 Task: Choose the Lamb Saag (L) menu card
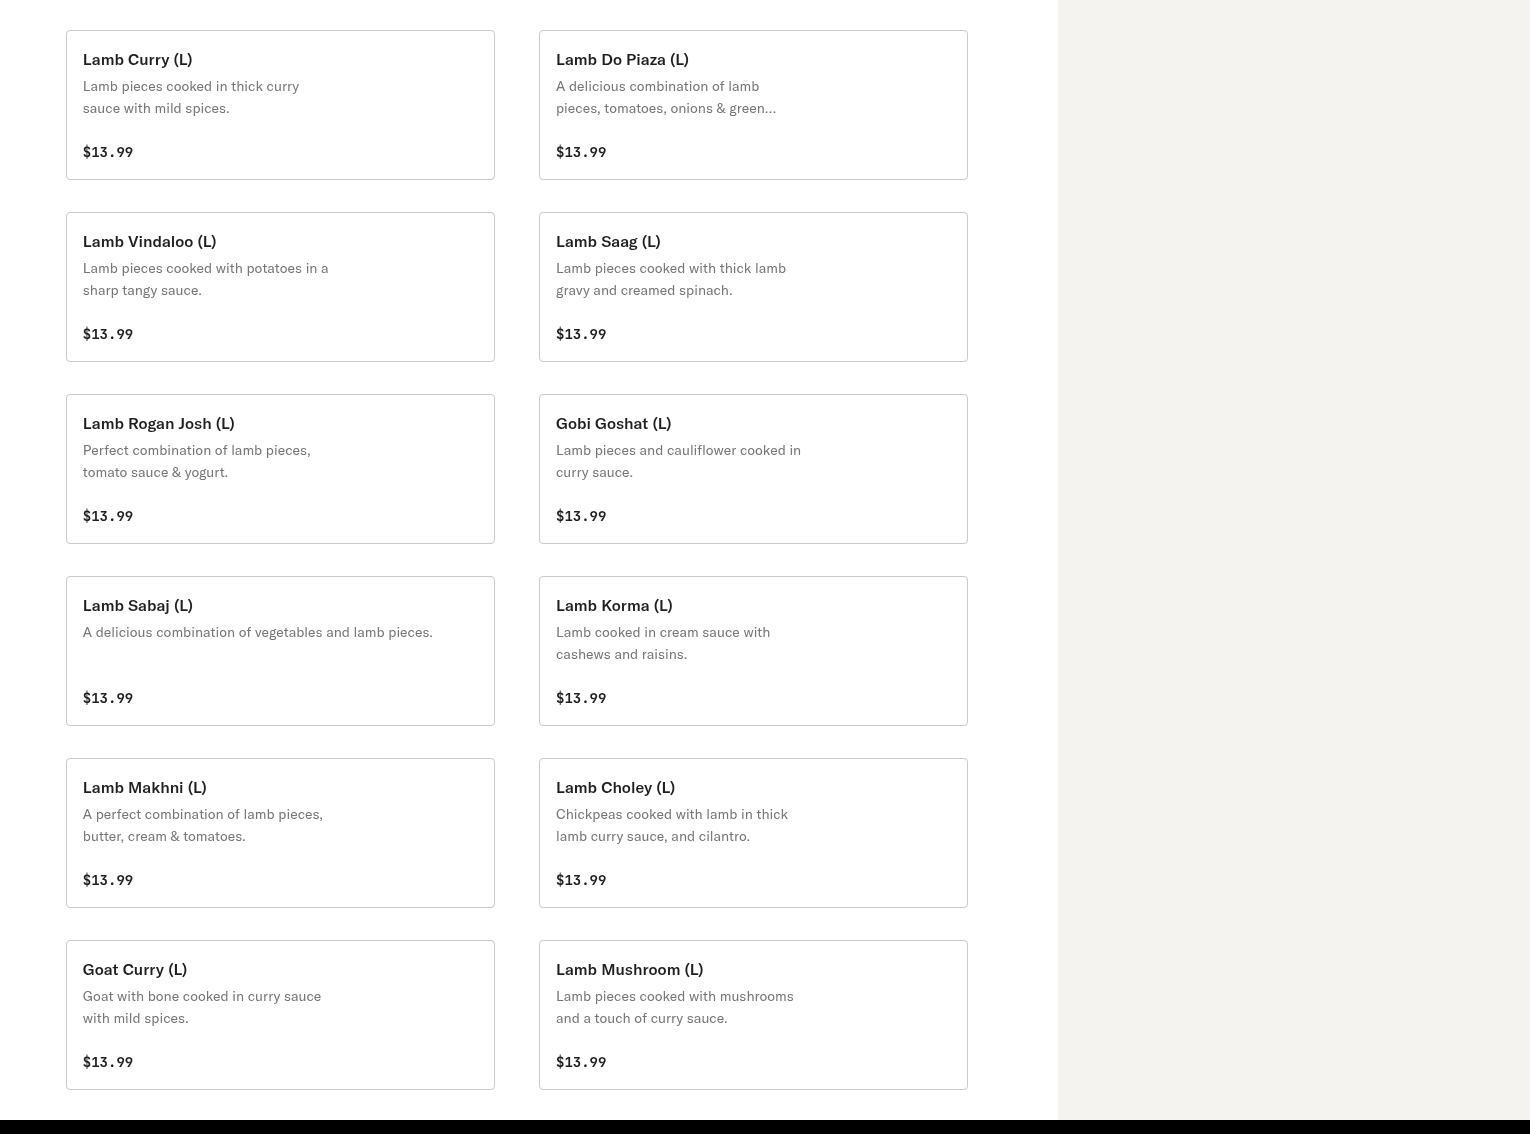(753, 287)
